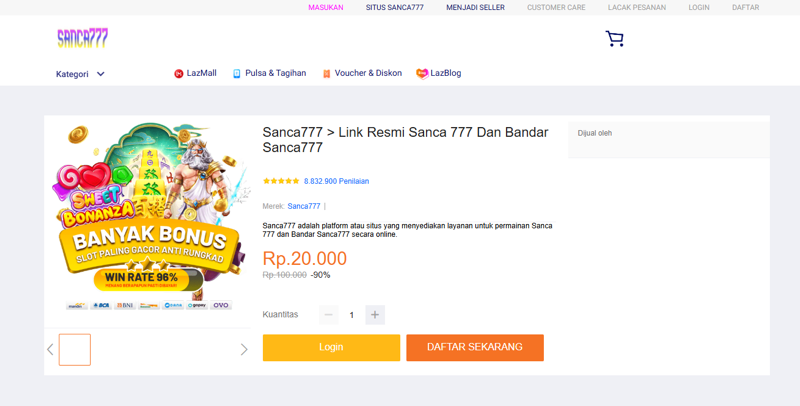This screenshot has height=406, width=800.
Task: Click the orange Login button
Action: (331, 347)
